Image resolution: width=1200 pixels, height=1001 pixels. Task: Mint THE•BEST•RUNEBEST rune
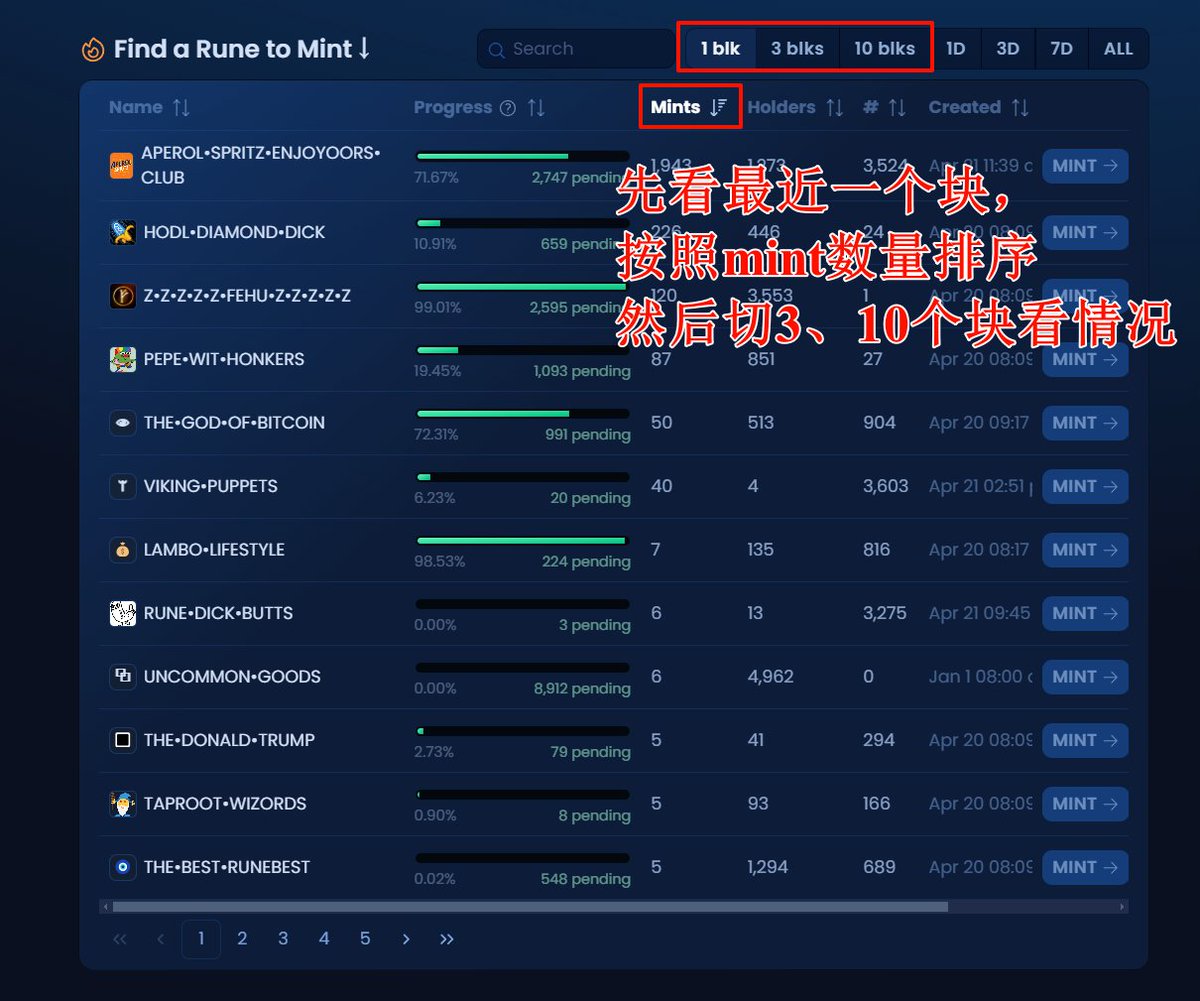tap(1085, 867)
